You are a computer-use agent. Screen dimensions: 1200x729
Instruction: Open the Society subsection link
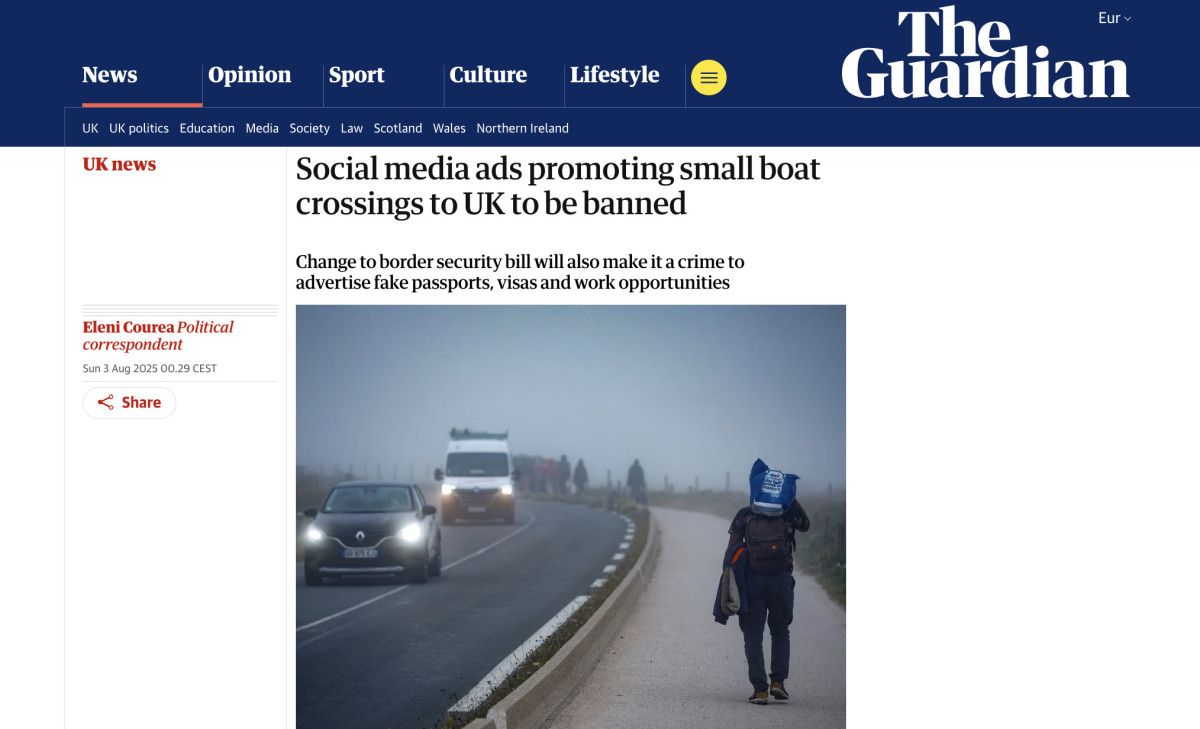pyautogui.click(x=309, y=128)
